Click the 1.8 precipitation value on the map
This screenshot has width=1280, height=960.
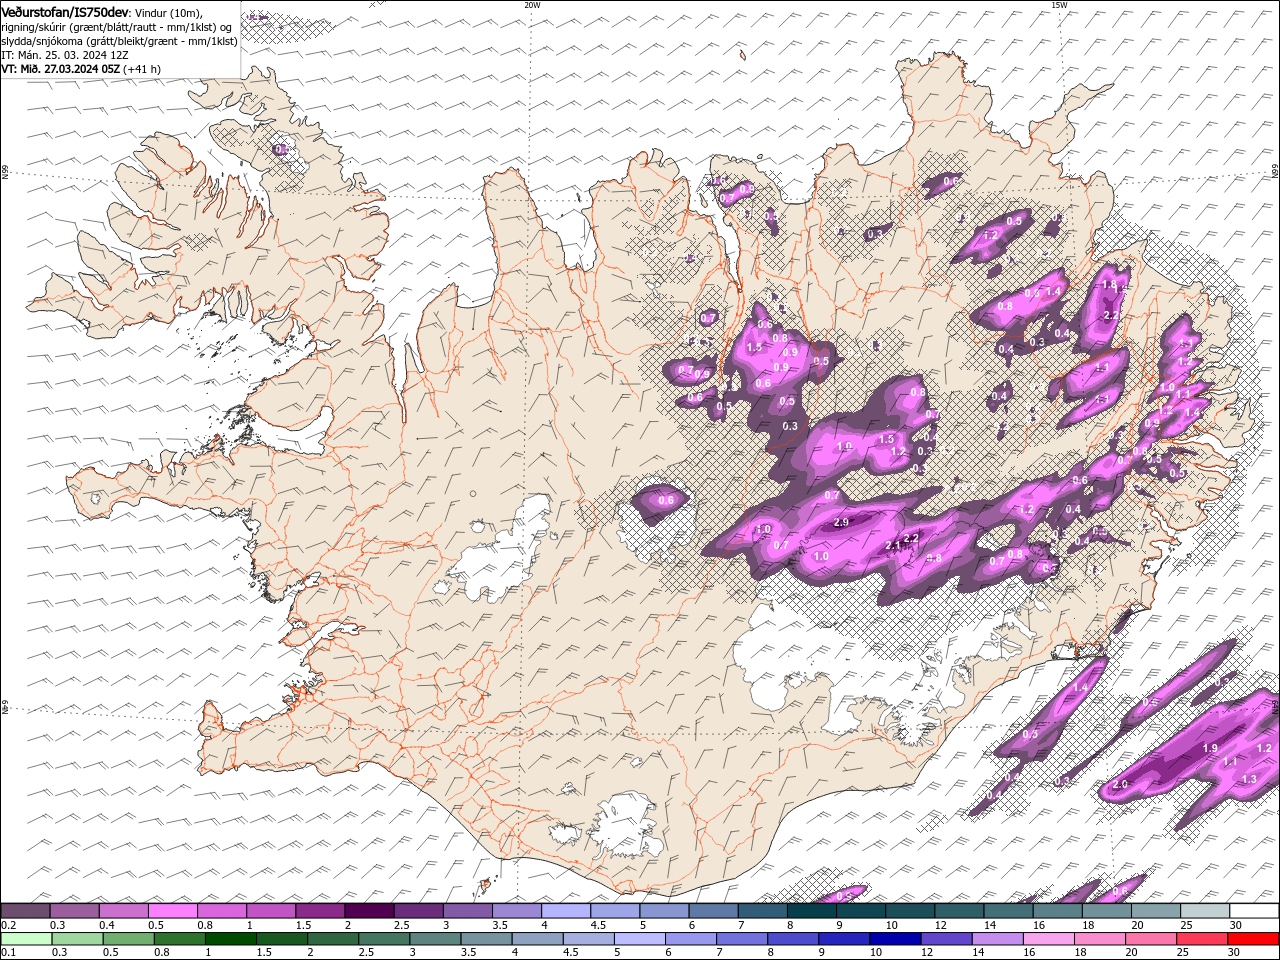pos(1109,285)
